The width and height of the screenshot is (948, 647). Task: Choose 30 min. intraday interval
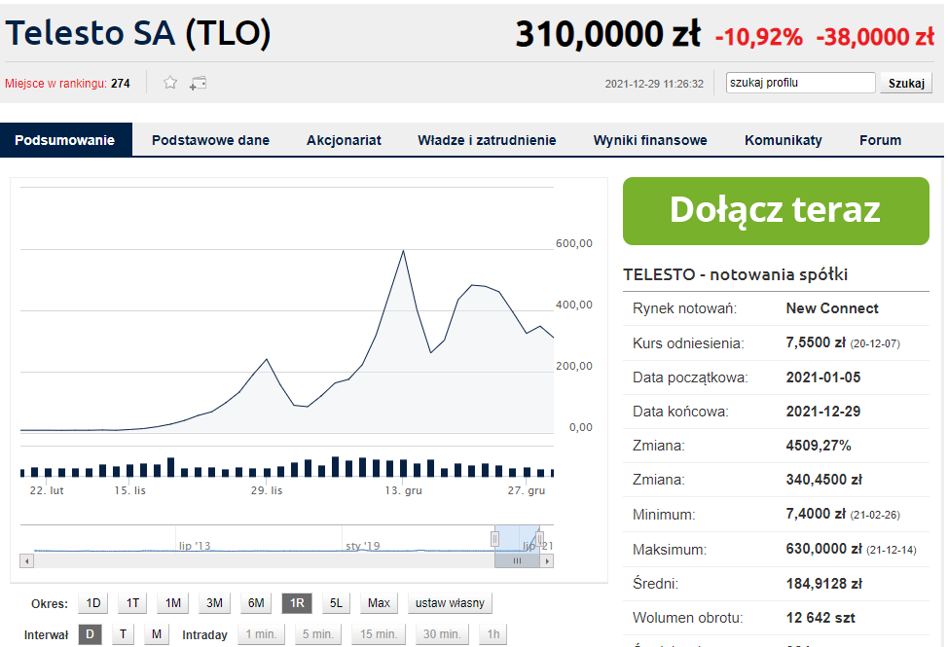441,634
